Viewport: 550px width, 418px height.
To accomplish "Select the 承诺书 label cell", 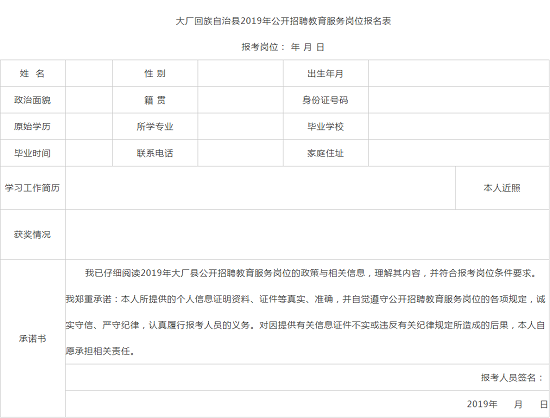I will coord(33,338).
